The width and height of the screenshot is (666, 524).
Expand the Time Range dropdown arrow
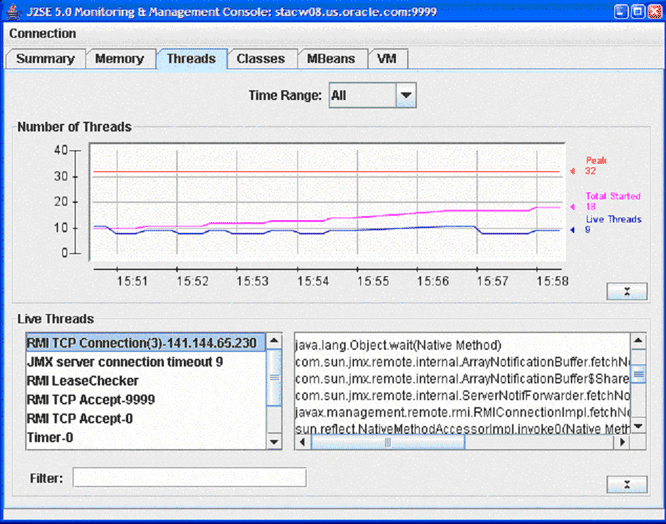pos(405,96)
